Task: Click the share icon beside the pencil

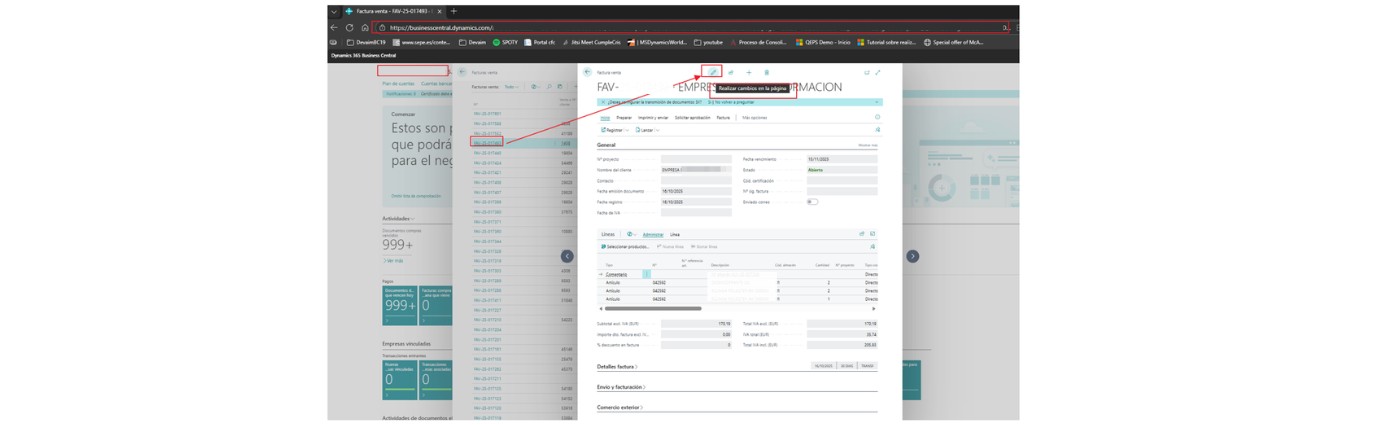Action: (731, 72)
